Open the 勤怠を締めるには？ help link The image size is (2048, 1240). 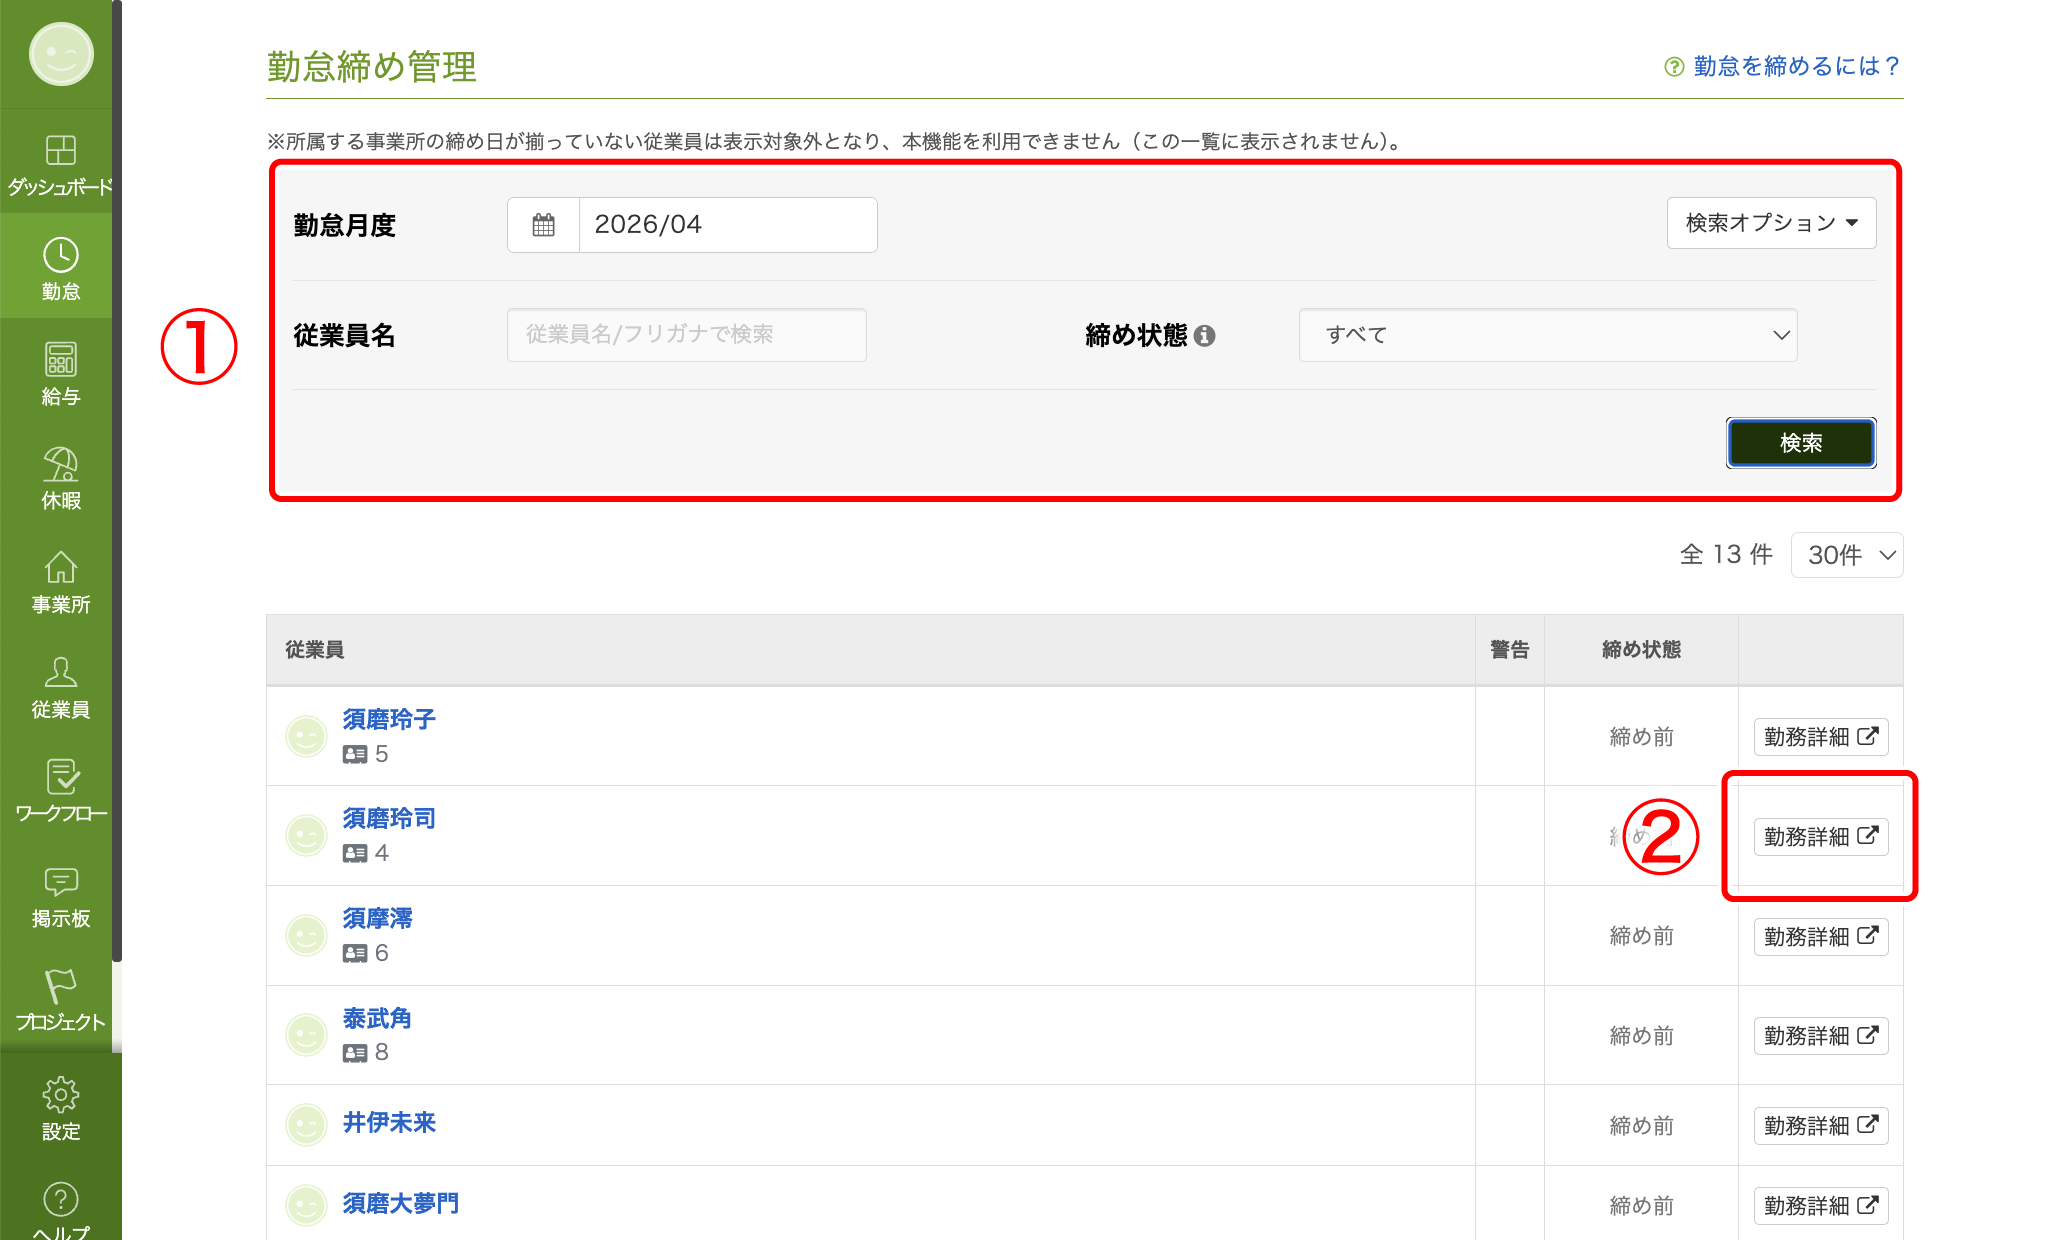1795,66
